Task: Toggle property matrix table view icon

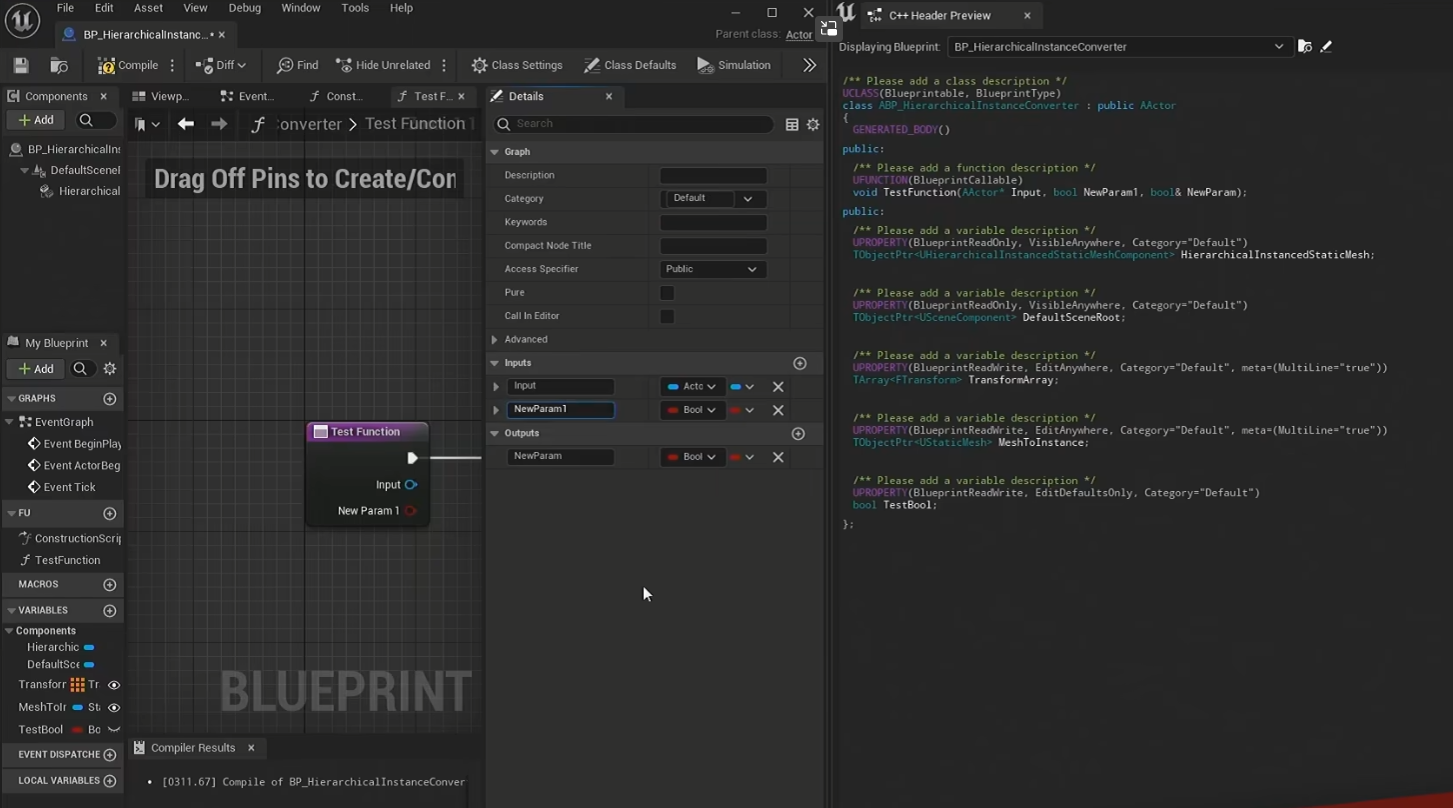Action: tap(792, 124)
